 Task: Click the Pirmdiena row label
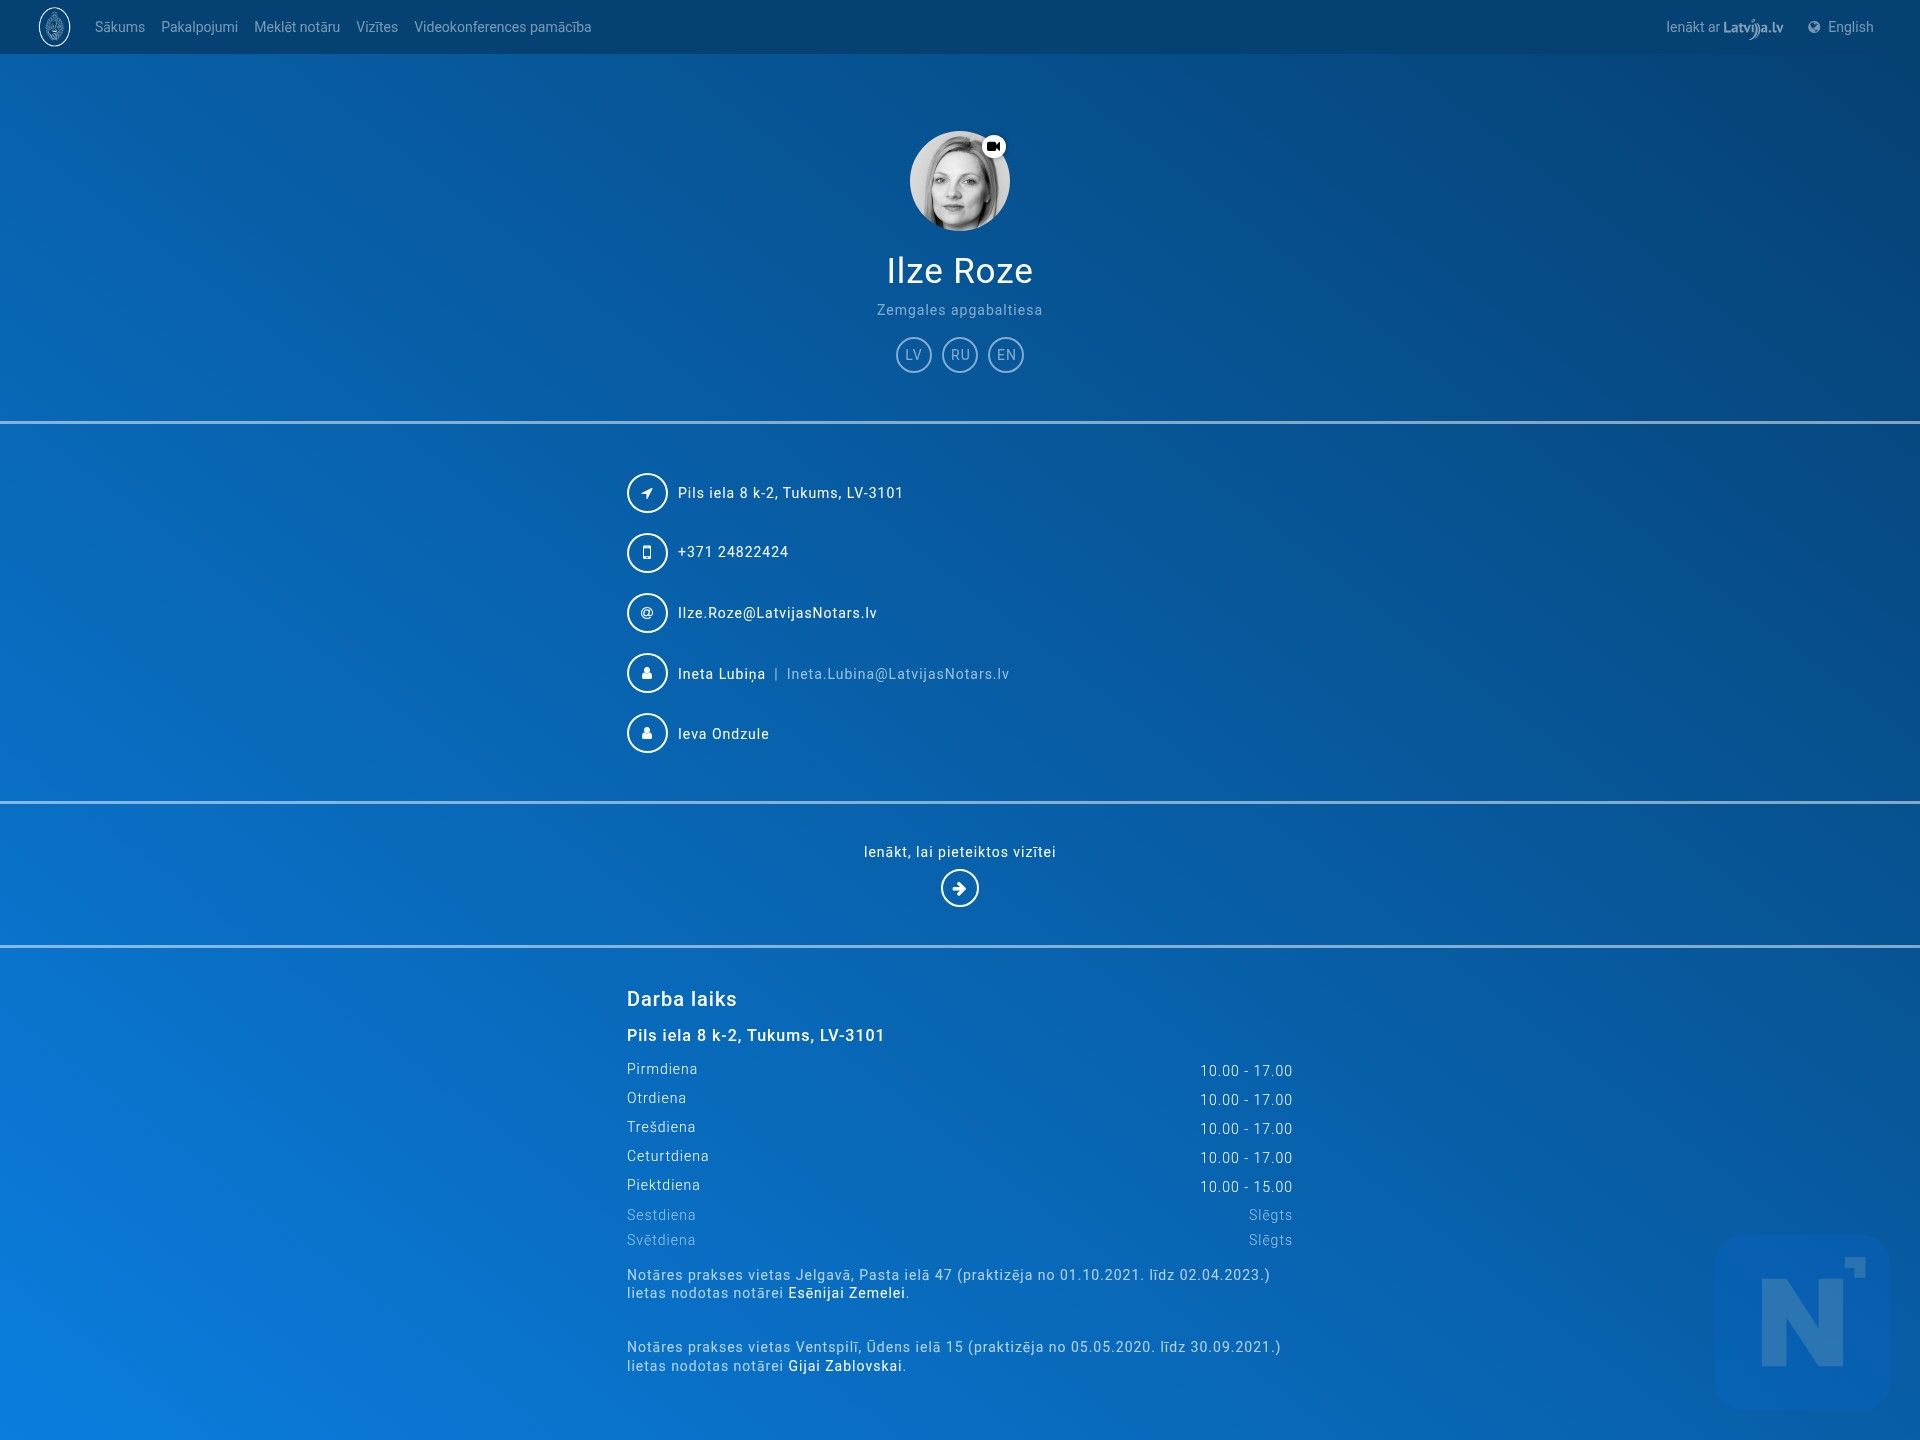click(x=662, y=1069)
